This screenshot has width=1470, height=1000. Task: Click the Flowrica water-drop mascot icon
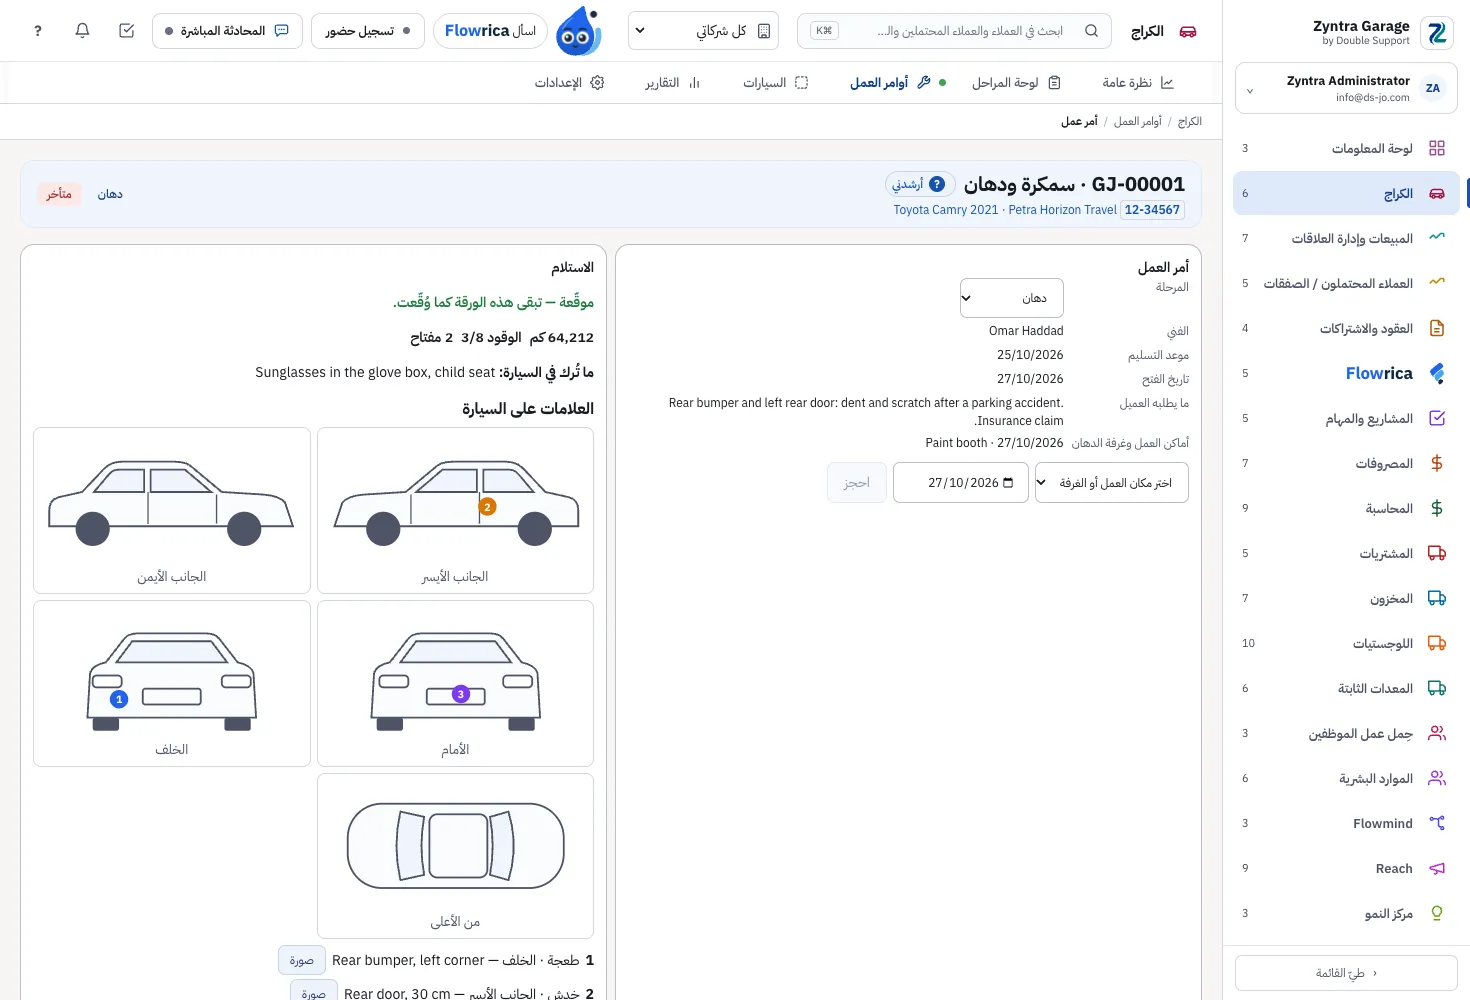tap(578, 31)
